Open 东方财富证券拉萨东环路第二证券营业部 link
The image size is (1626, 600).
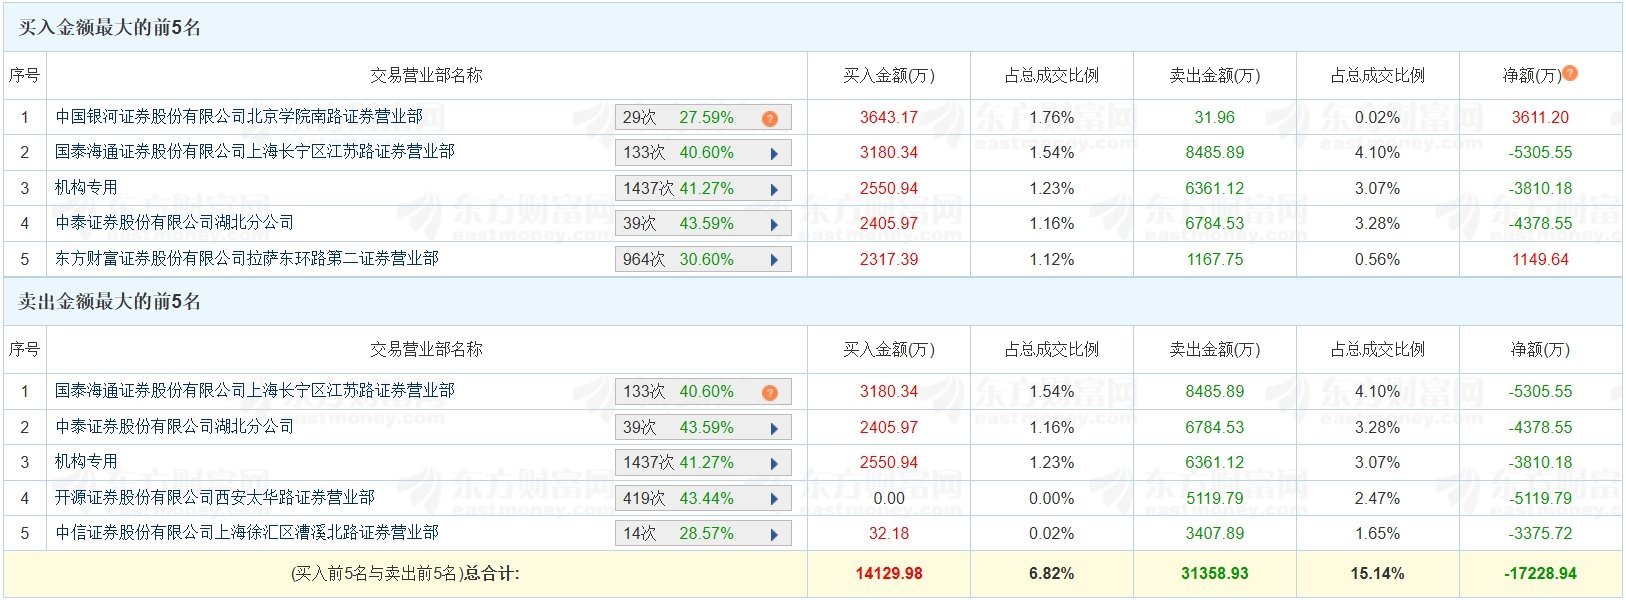click(x=247, y=259)
